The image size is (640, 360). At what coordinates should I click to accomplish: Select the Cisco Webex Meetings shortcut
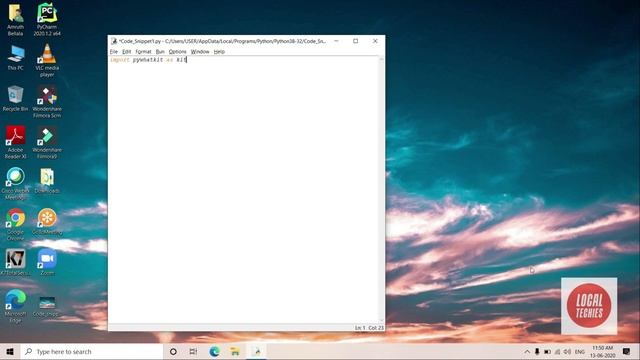click(x=16, y=183)
